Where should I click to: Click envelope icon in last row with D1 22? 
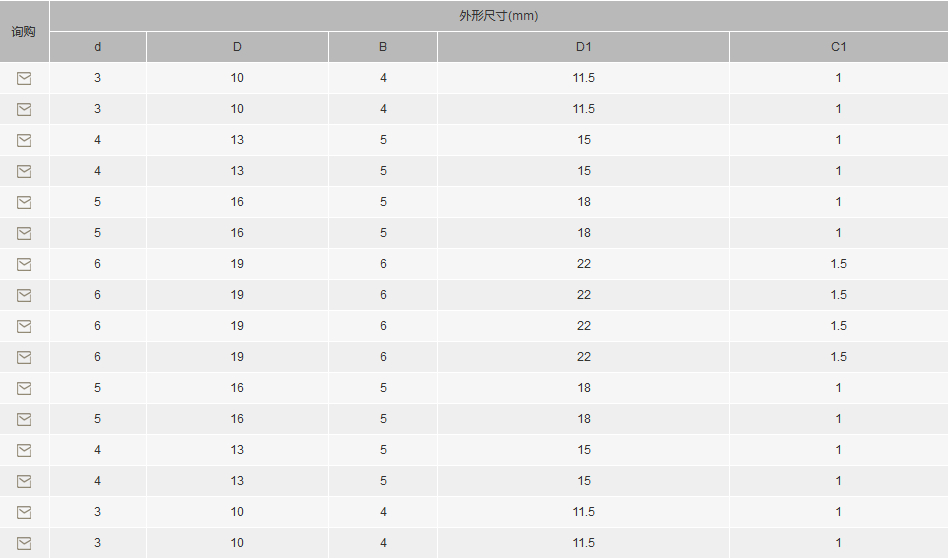tap(24, 357)
